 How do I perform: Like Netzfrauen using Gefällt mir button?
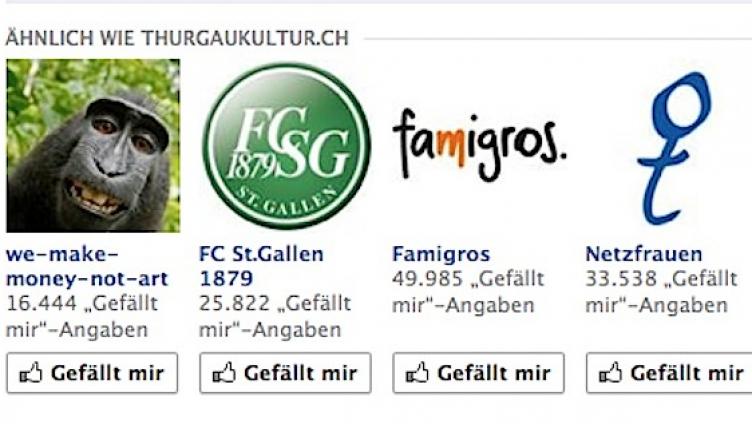click(669, 373)
